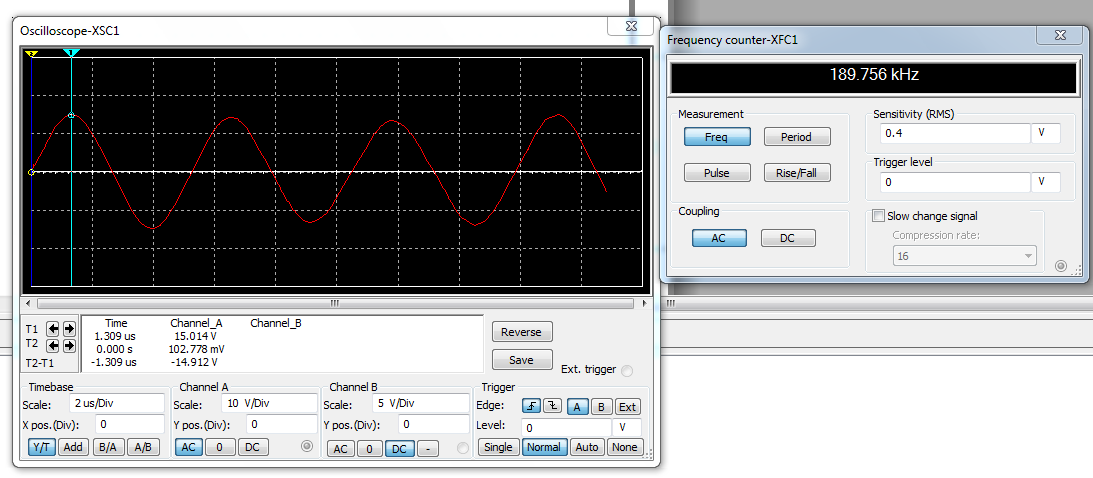Viewport: 1093px width, 478px height.
Task: Select Auto trigger mode
Action: point(587,447)
